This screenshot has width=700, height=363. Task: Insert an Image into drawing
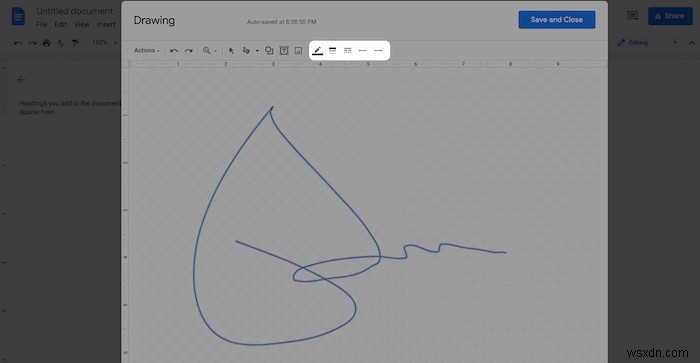[x=298, y=51]
